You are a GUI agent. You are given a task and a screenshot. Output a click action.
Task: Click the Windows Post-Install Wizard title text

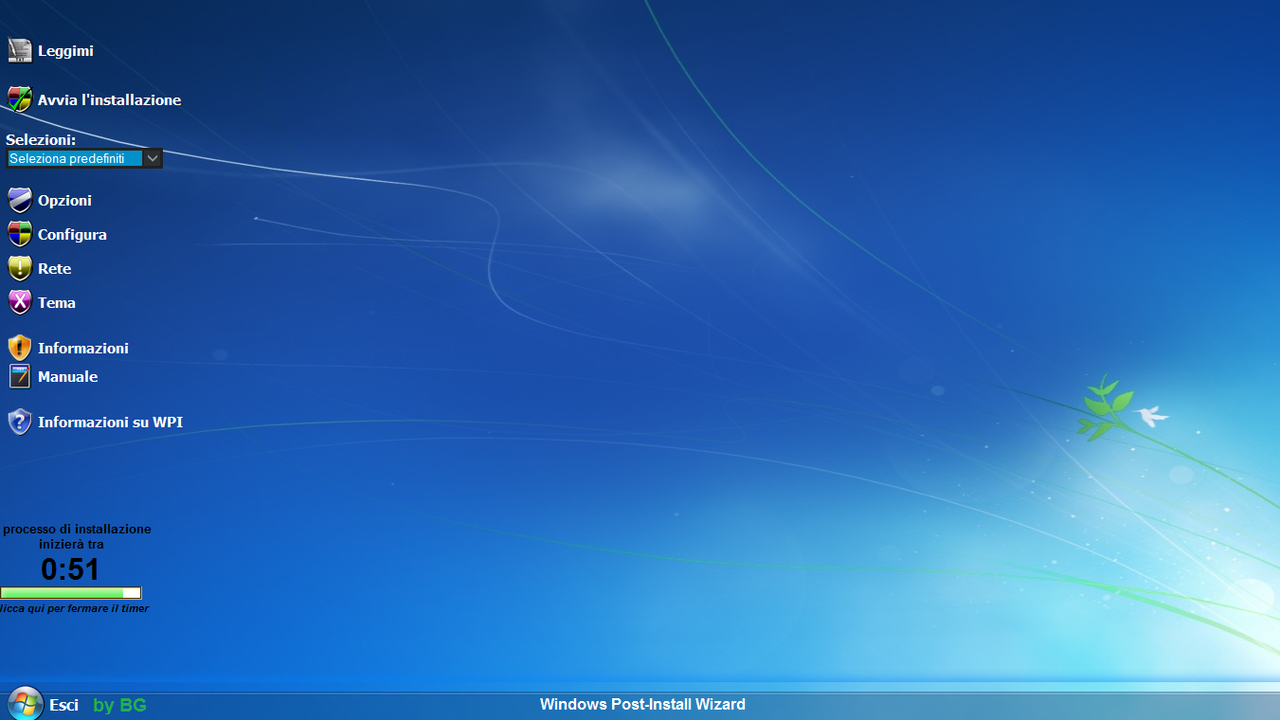[x=643, y=704]
